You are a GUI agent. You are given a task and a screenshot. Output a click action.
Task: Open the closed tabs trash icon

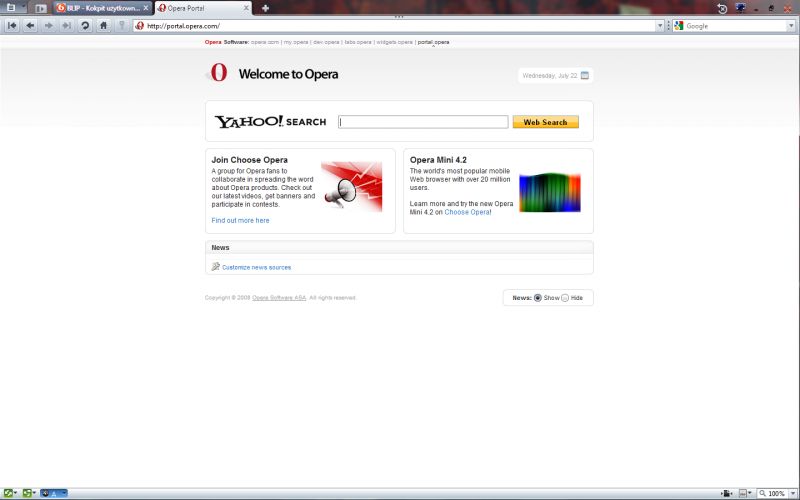pos(722,8)
